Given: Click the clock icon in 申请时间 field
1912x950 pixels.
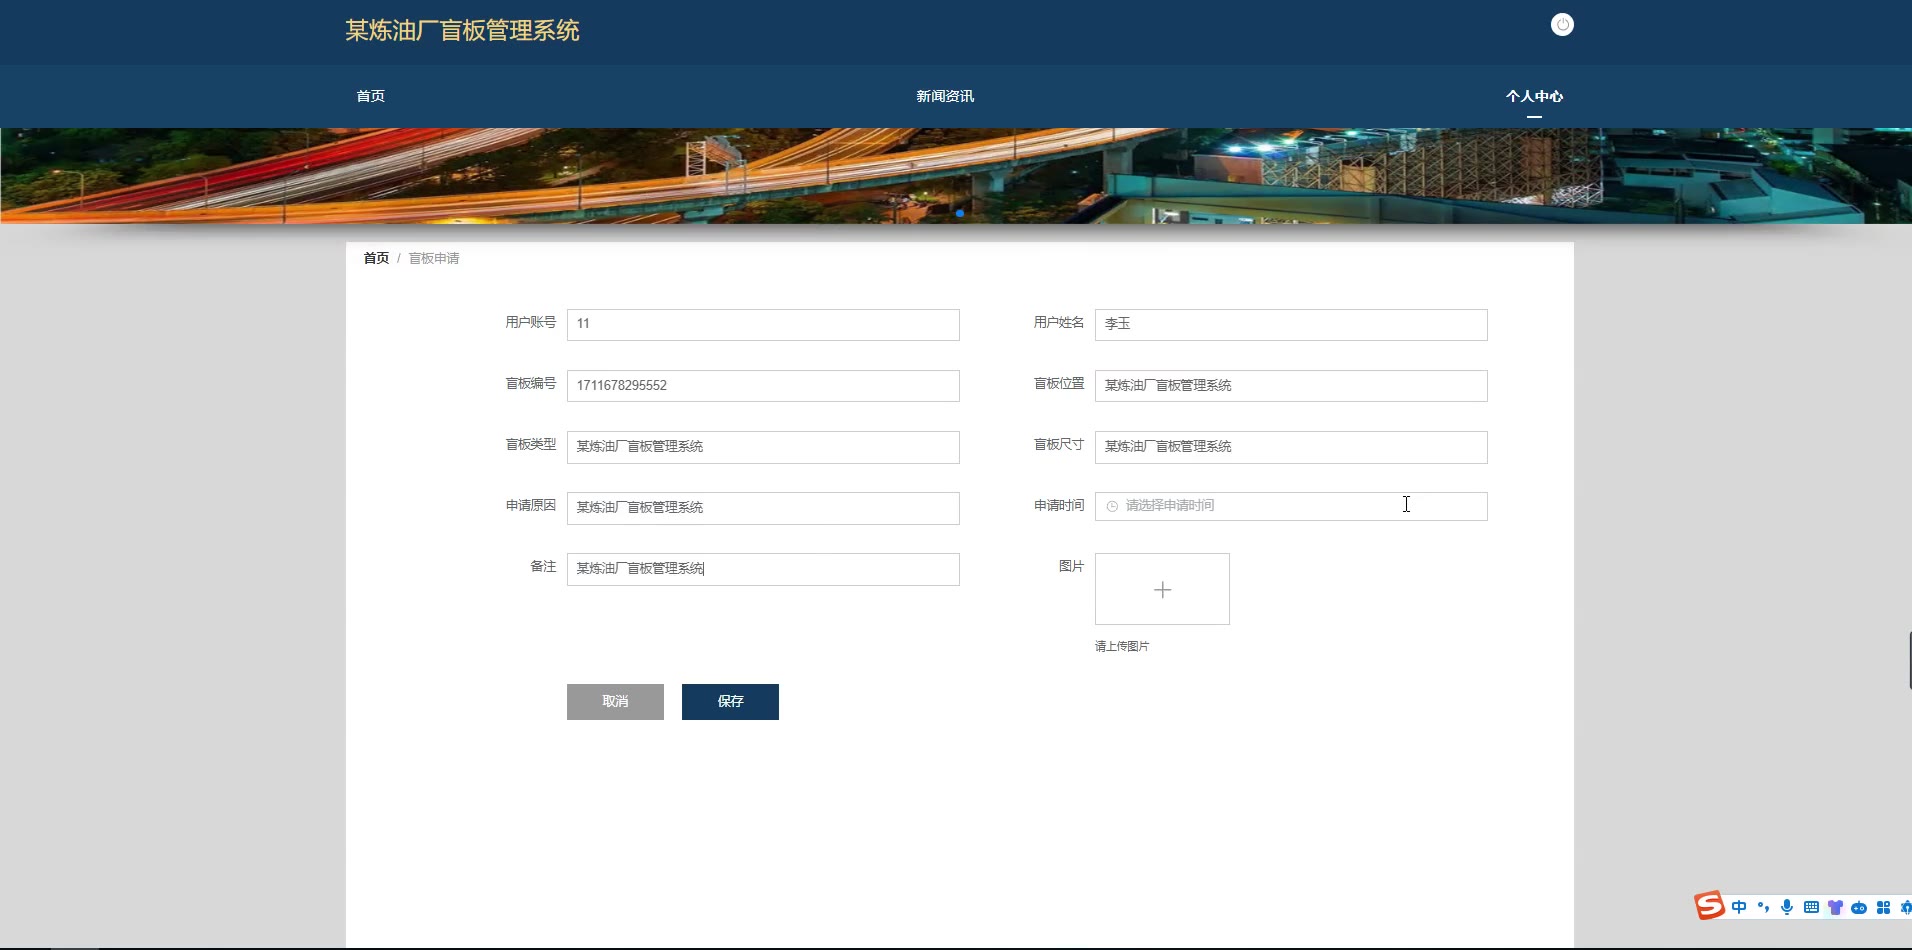Looking at the screenshot, I should (x=1112, y=506).
